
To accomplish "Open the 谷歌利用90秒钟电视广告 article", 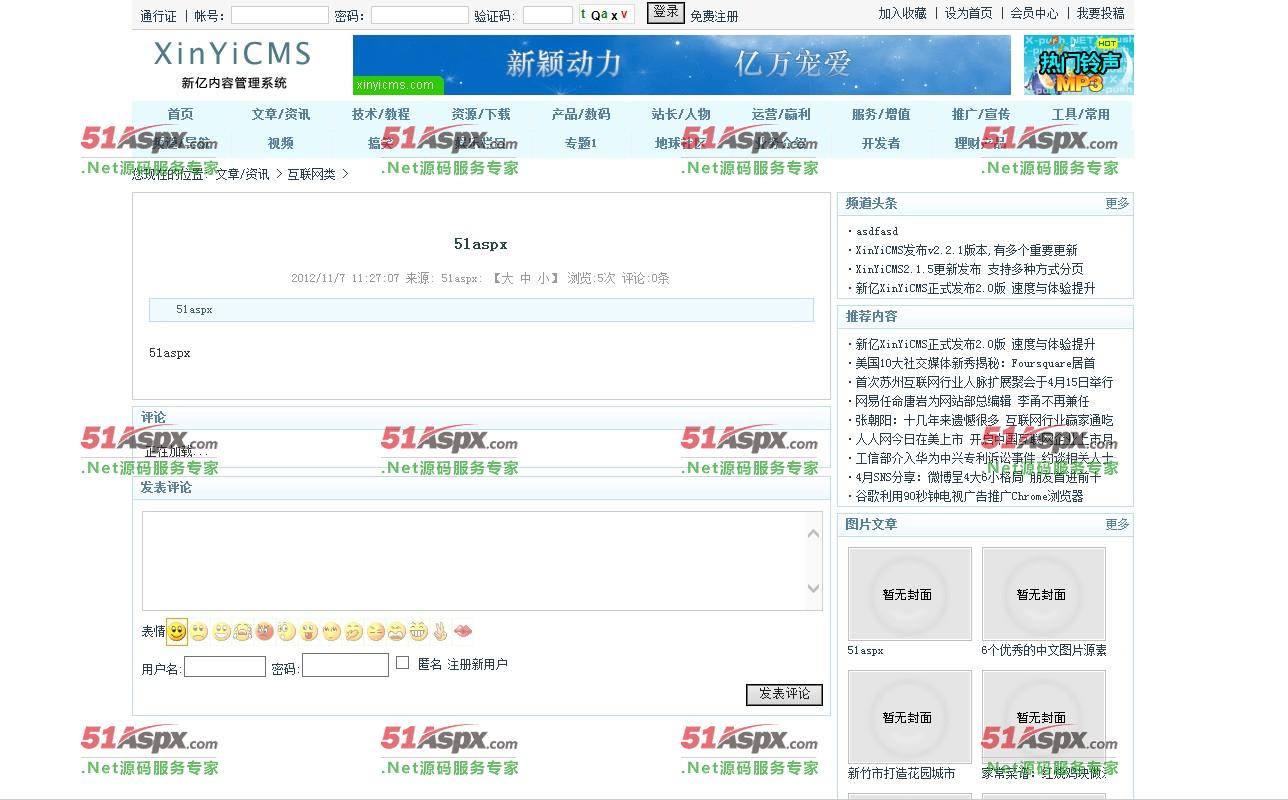I will click(969, 496).
